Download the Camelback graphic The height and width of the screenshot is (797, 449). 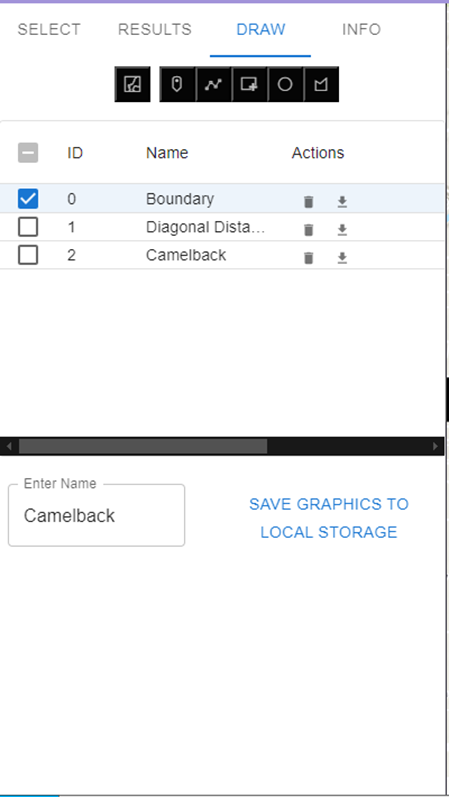(342, 258)
